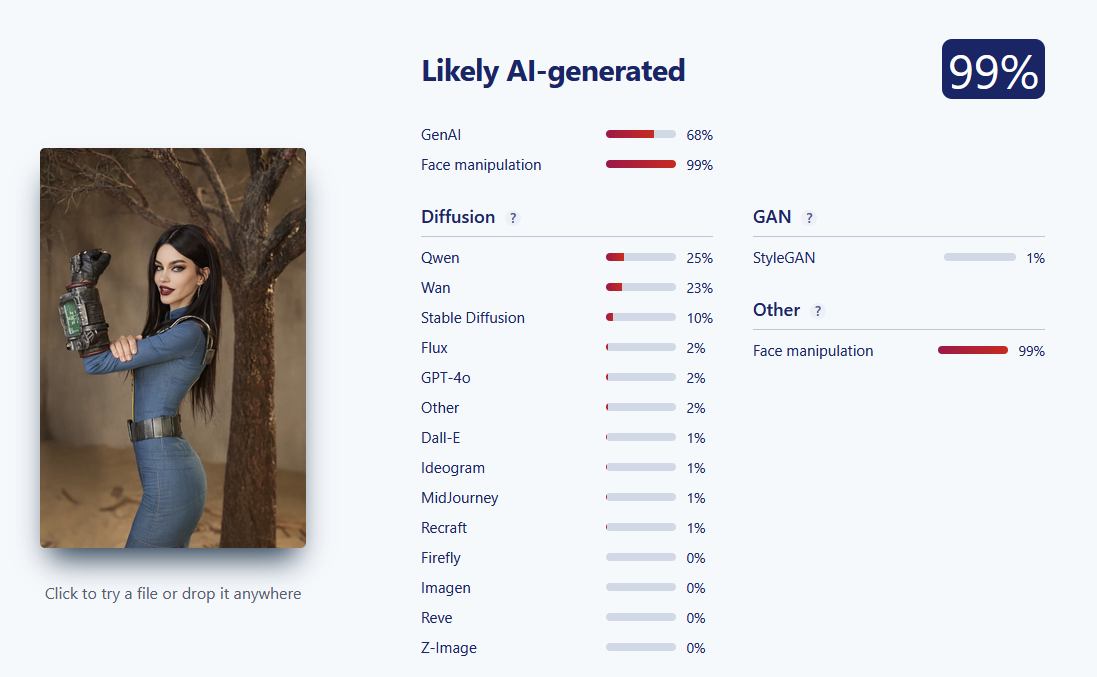Click the Z-Image row label
This screenshot has height=677, width=1097.
click(x=449, y=648)
